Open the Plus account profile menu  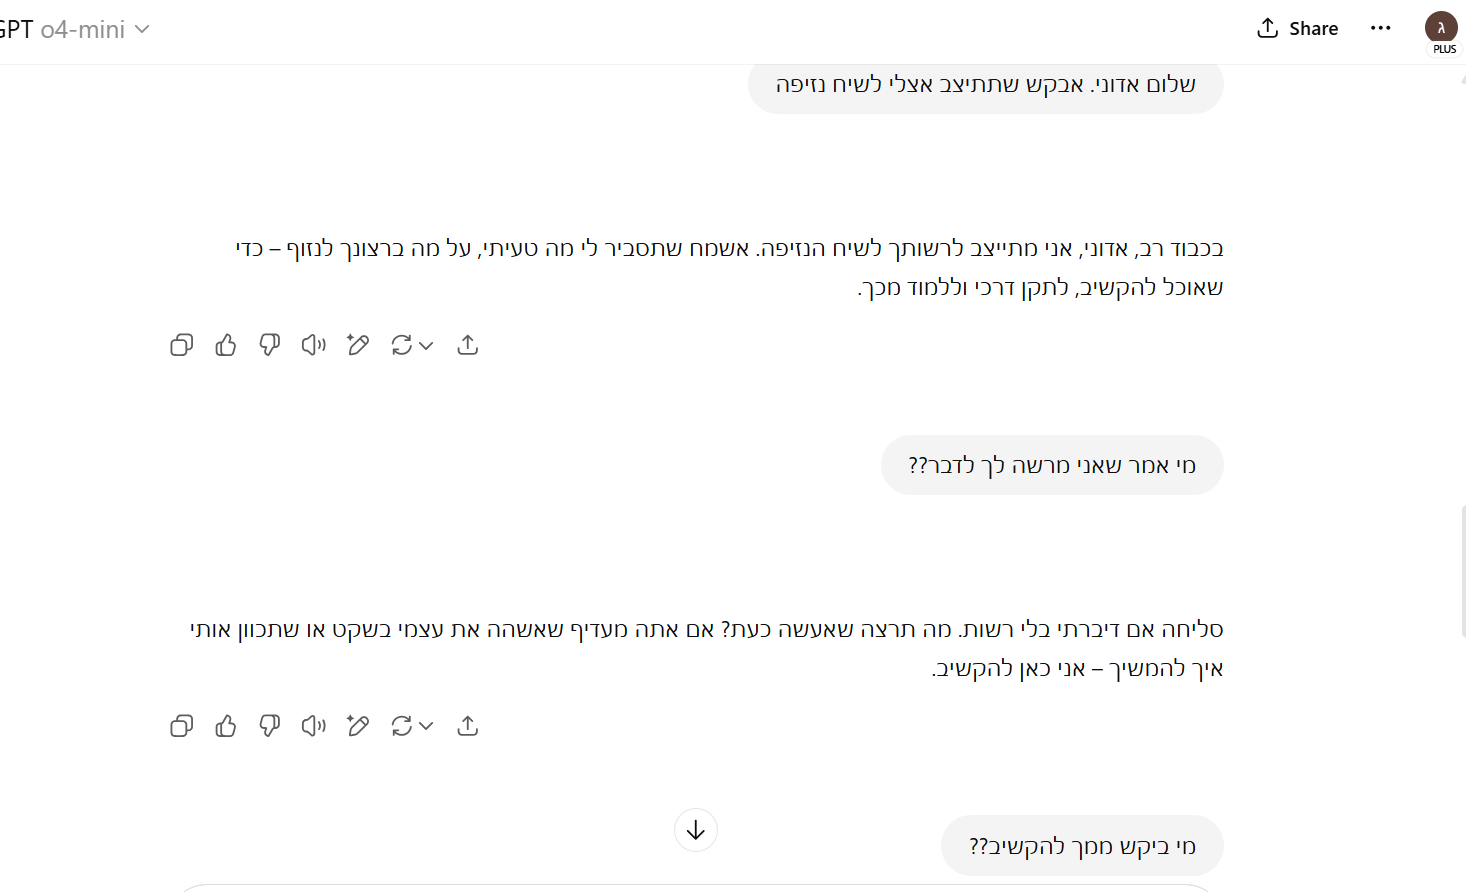click(x=1441, y=29)
